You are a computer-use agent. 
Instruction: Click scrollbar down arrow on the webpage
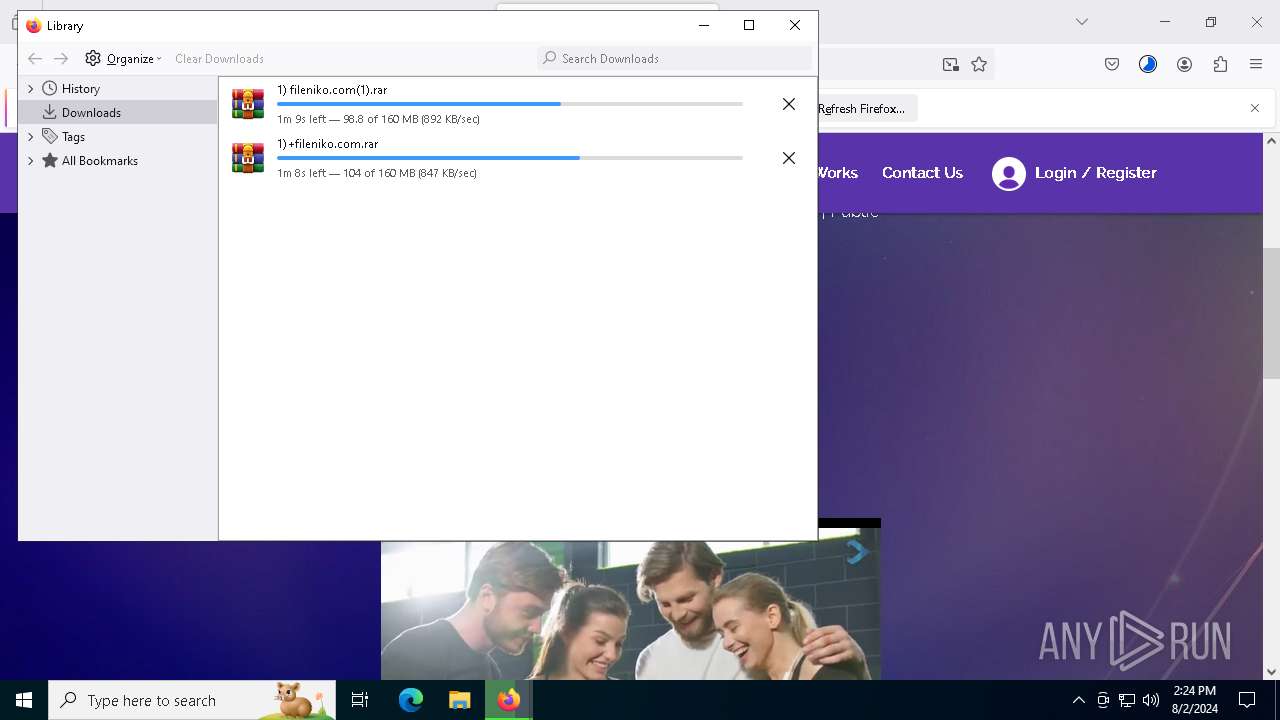[x=1271, y=672]
